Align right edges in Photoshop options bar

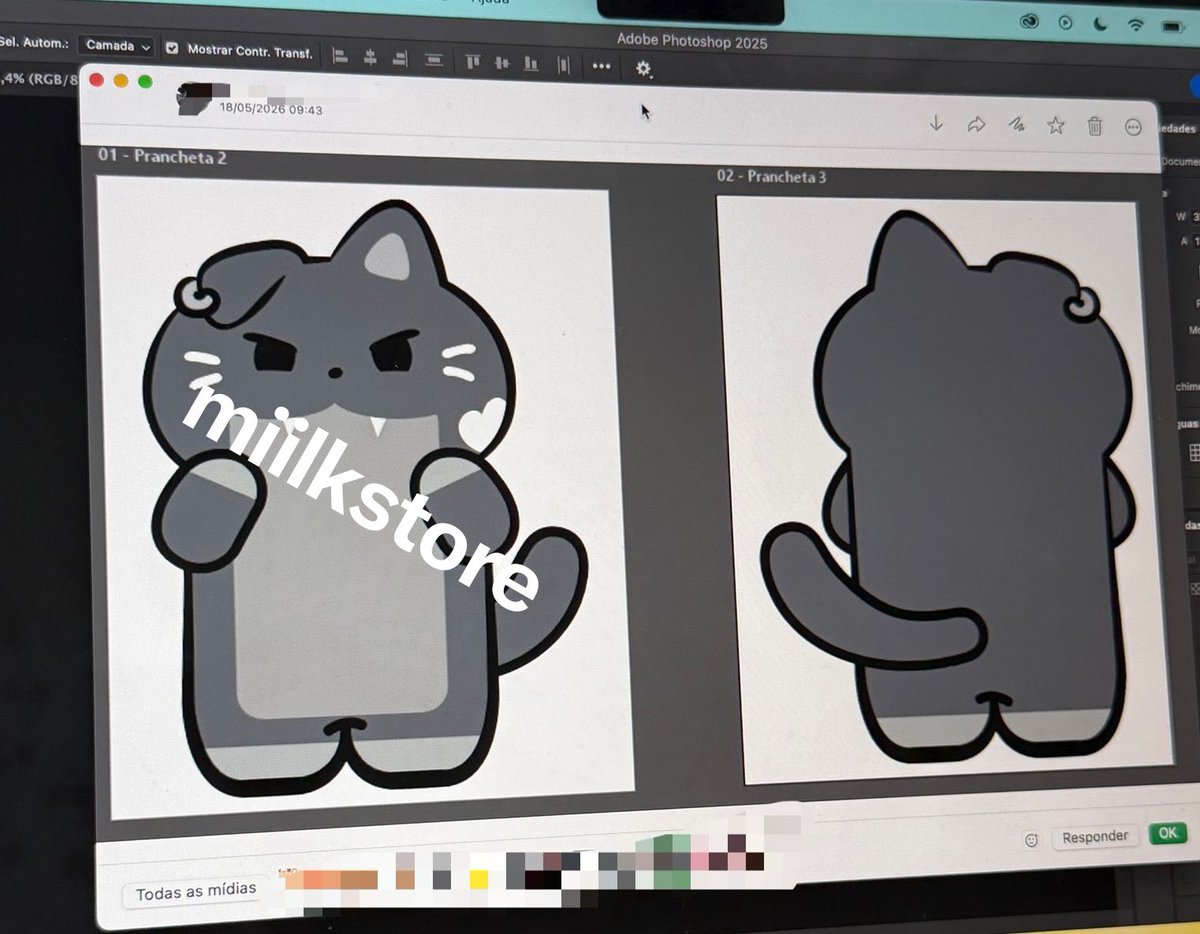coord(401,59)
